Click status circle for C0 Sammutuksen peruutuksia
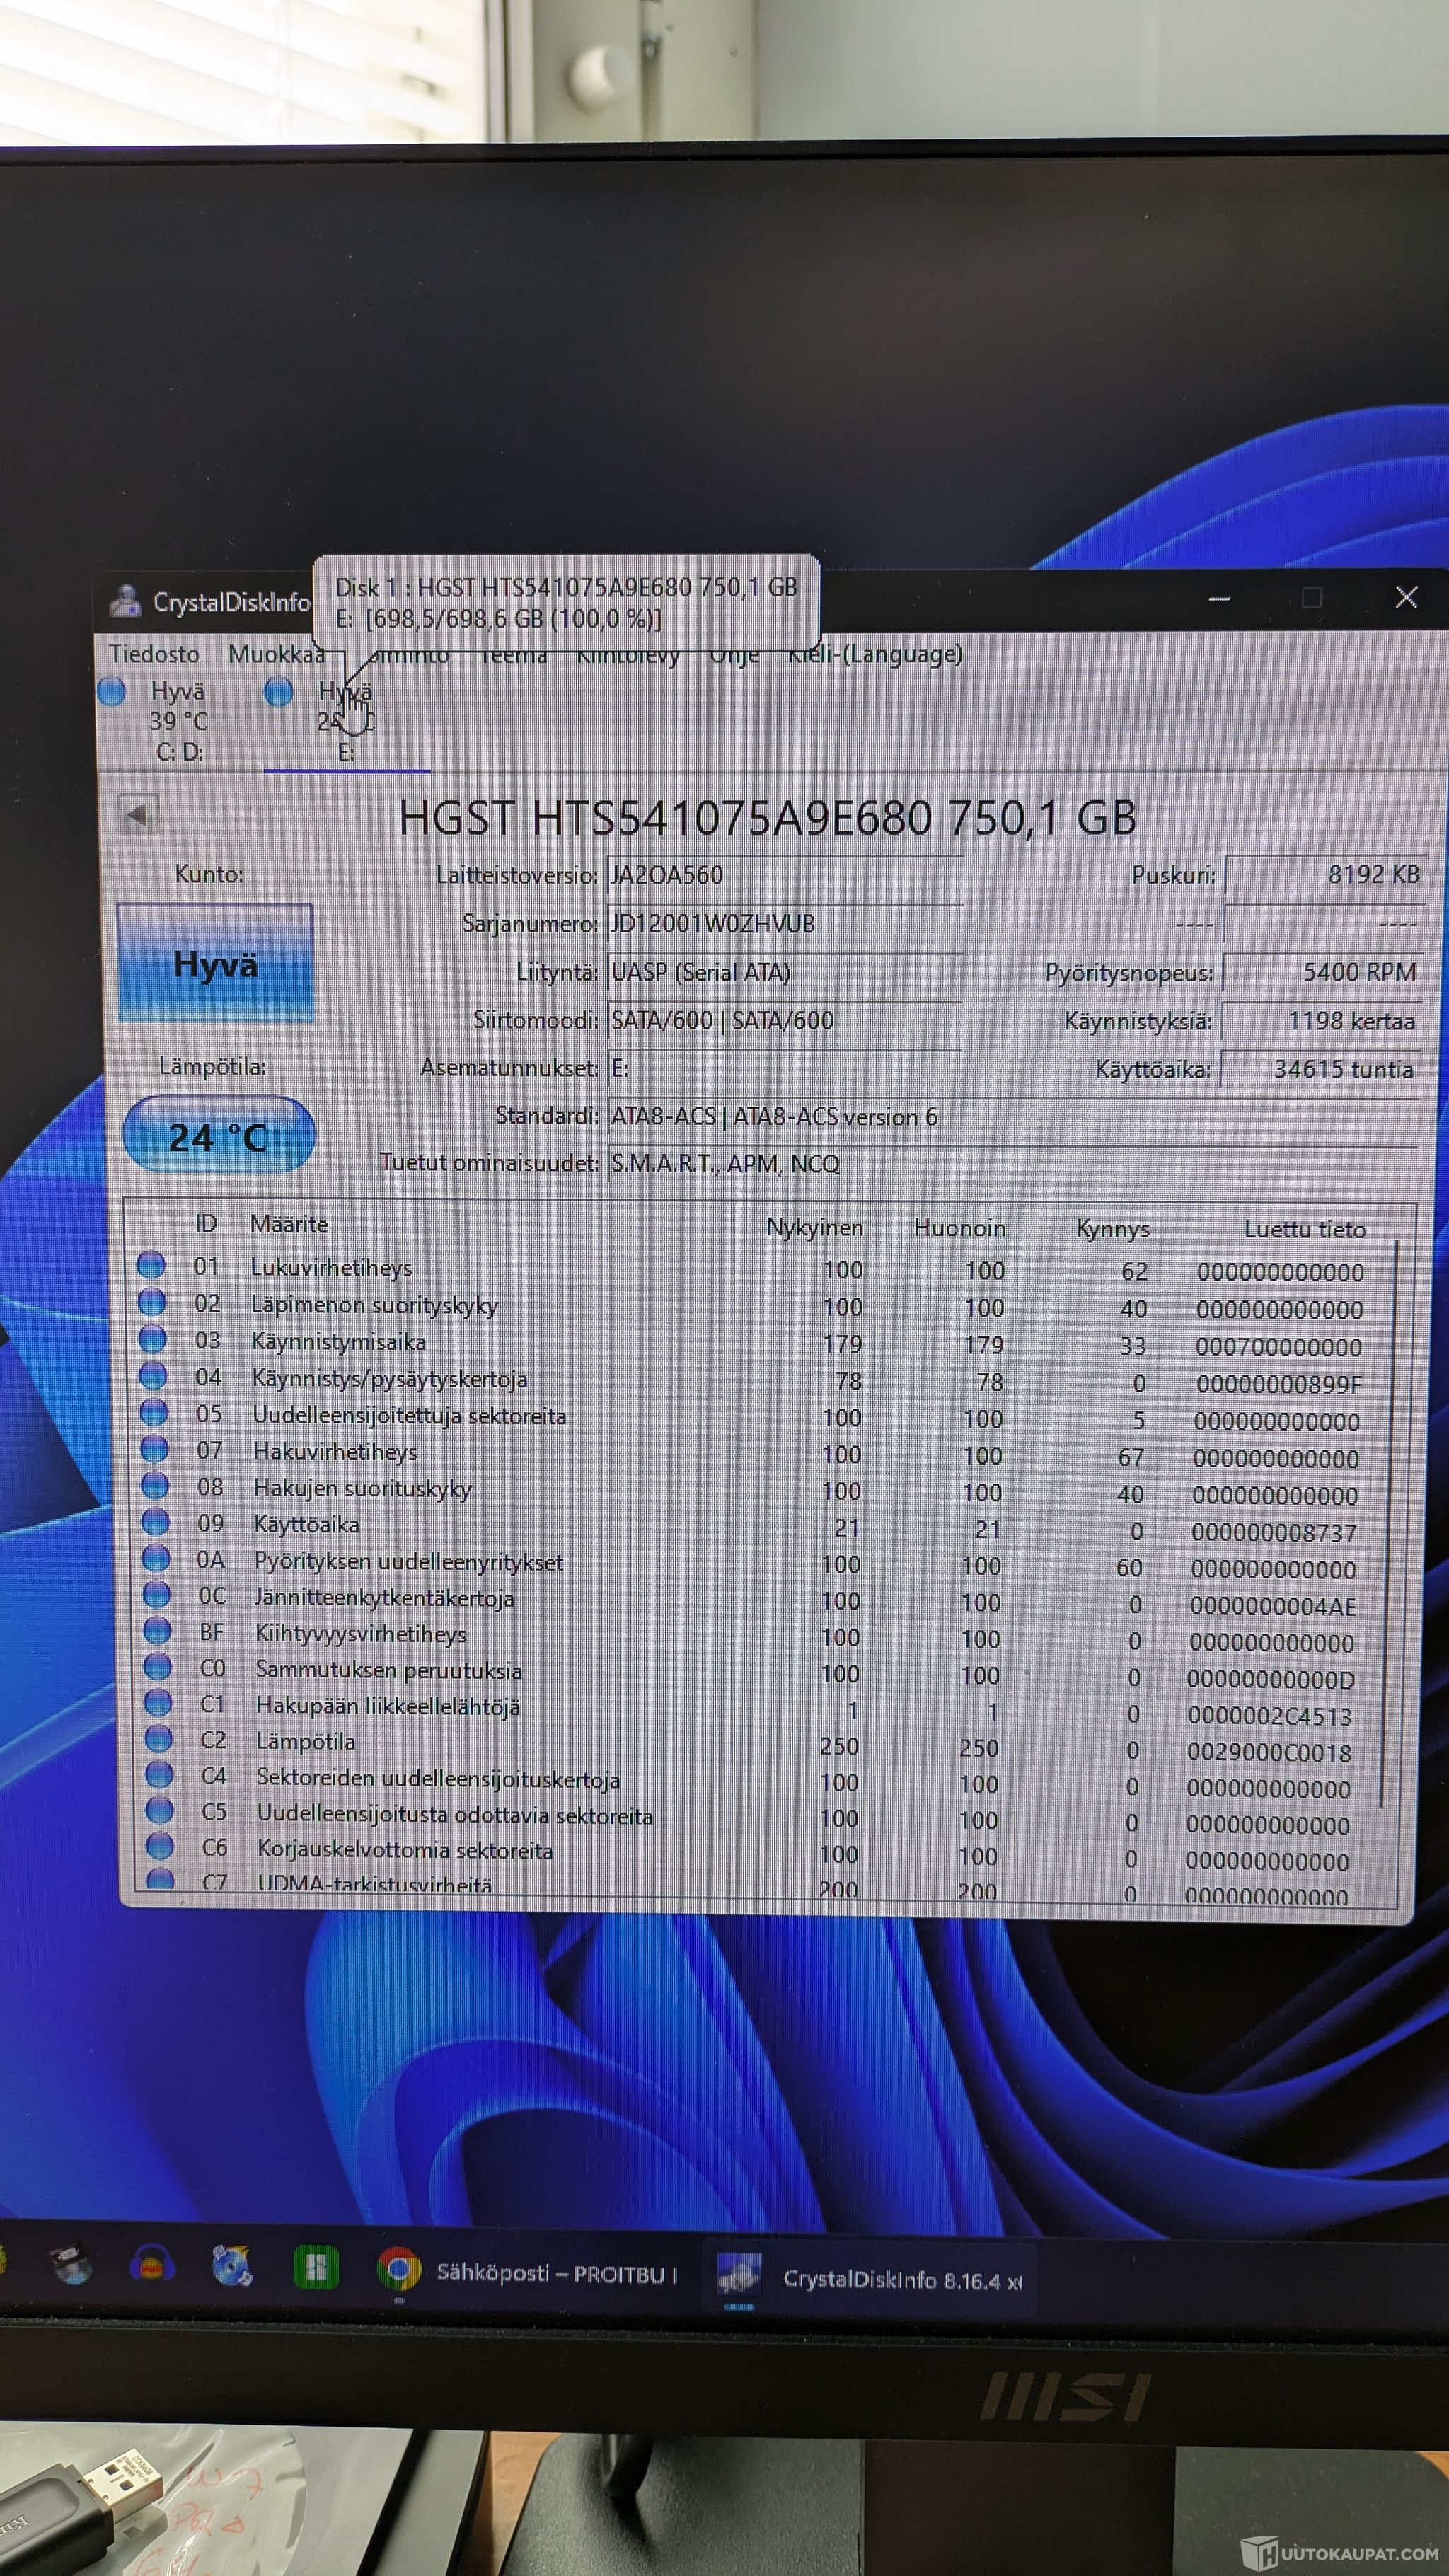The height and width of the screenshot is (2576, 1449). (158, 1667)
